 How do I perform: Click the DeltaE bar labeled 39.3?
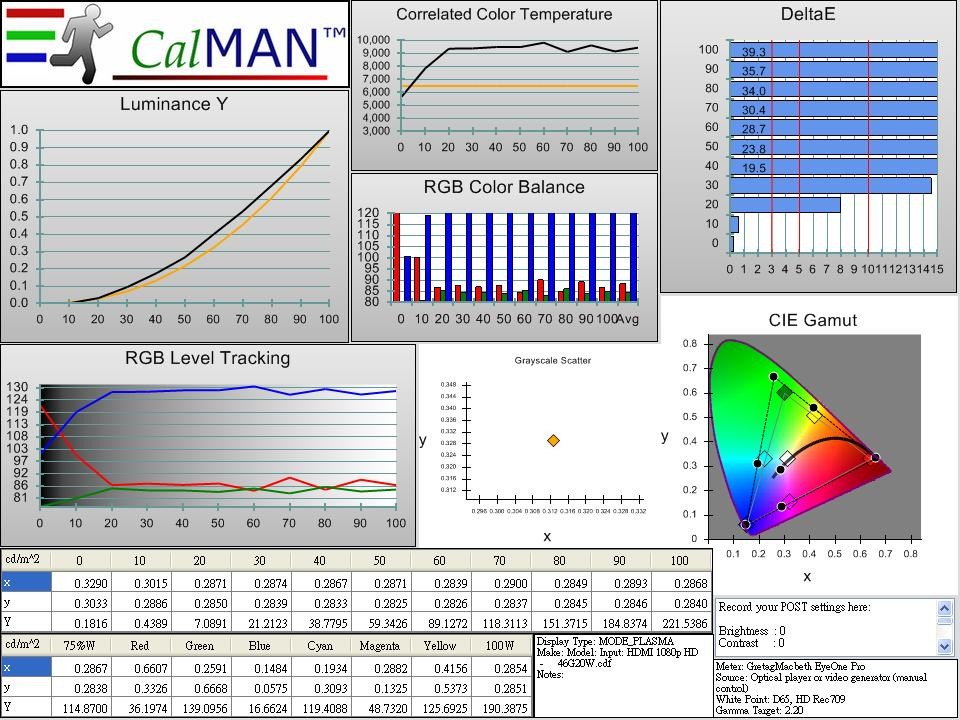[x=835, y=51]
